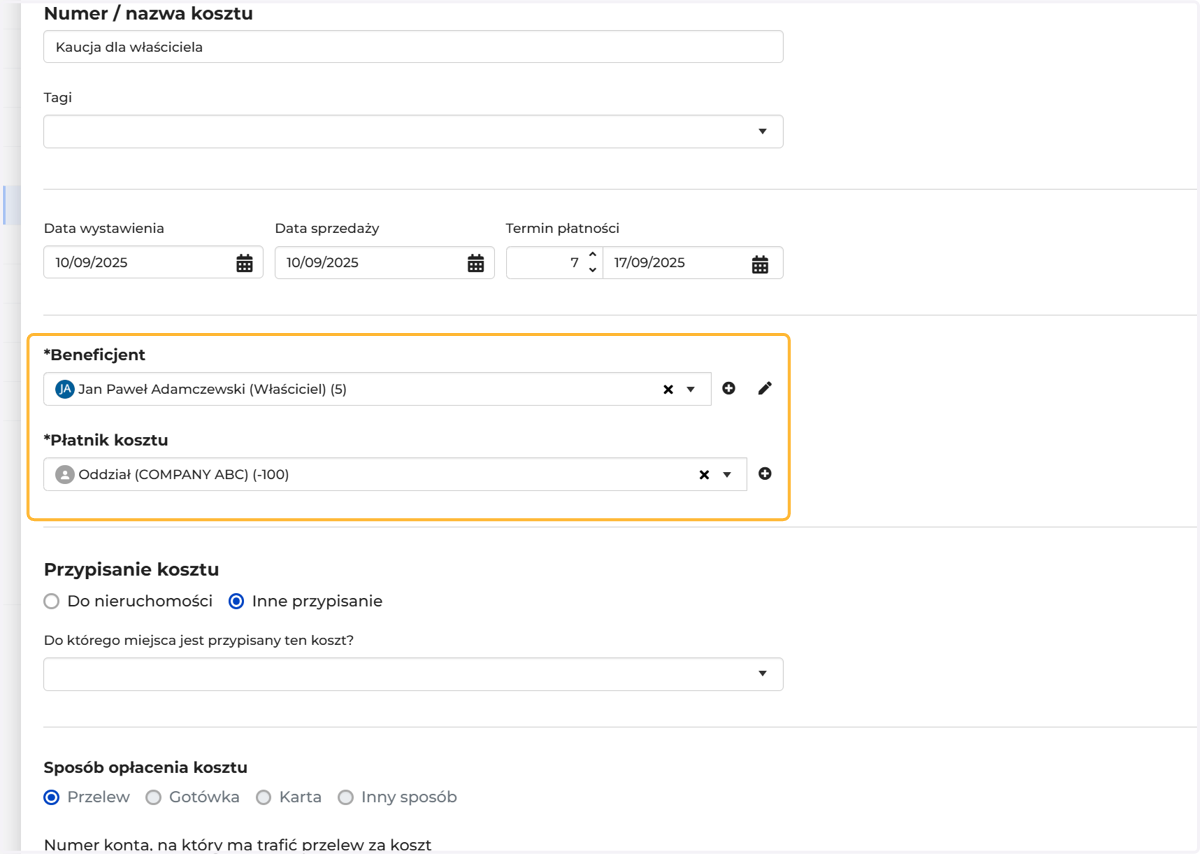Increase payment term days
1200x854 pixels.
click(592, 255)
